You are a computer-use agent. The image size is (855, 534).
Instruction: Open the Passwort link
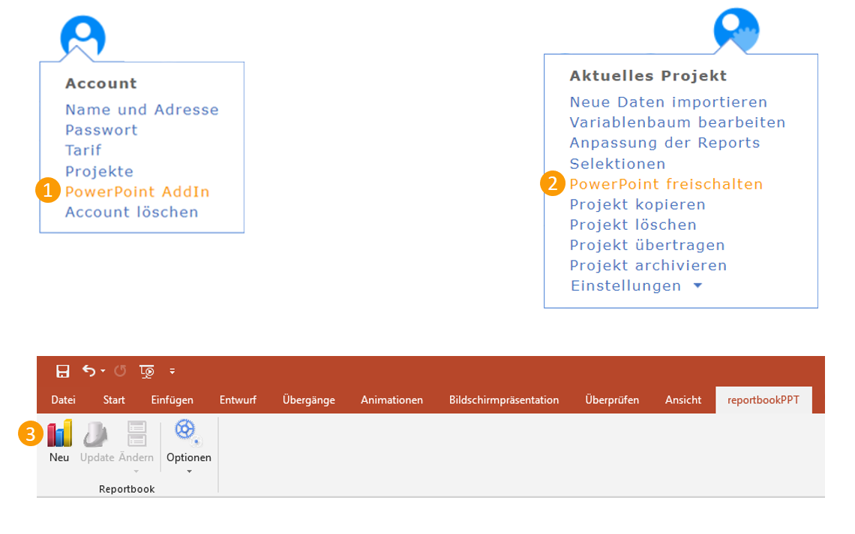(x=101, y=130)
